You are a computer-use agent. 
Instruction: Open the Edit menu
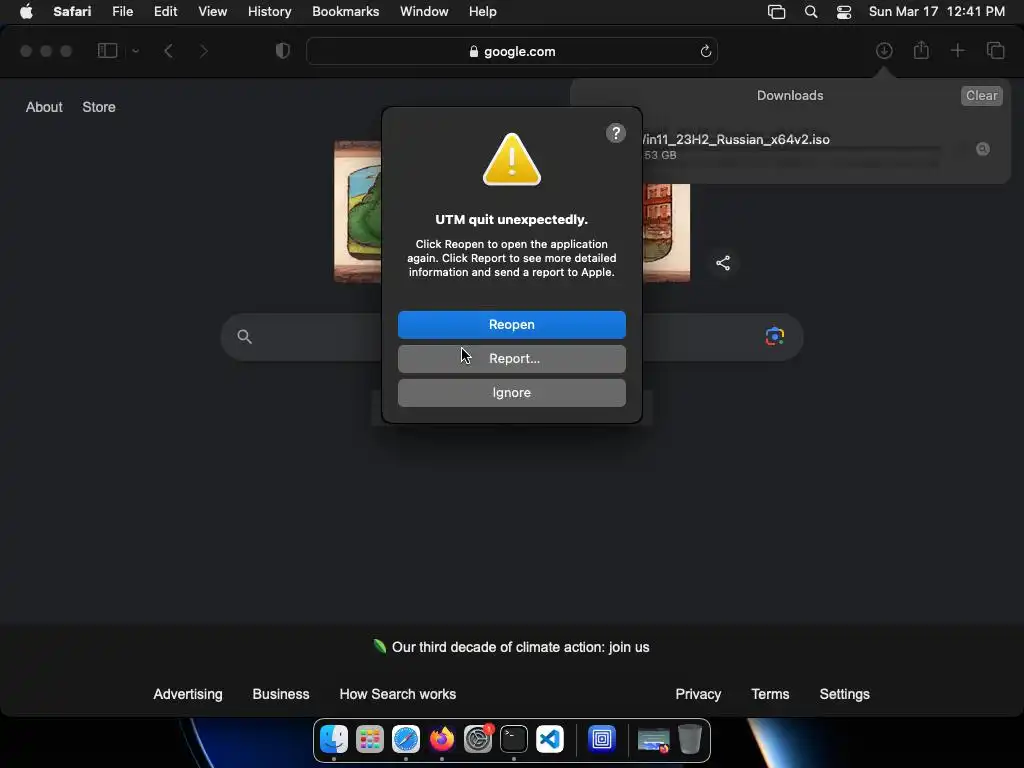point(165,12)
